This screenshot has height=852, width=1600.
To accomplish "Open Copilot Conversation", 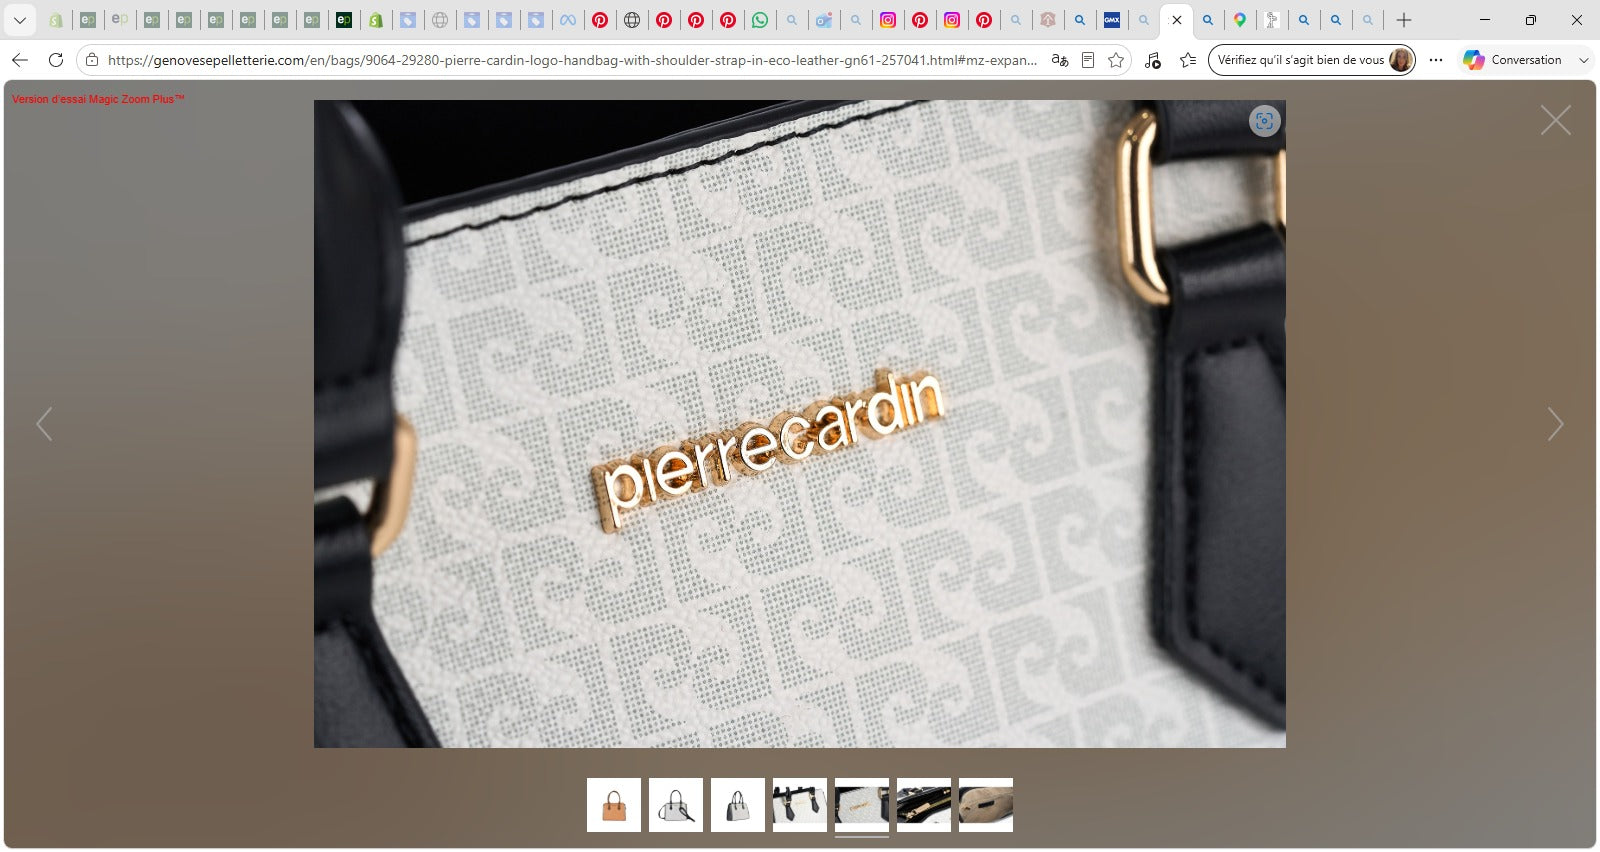I will [1512, 60].
